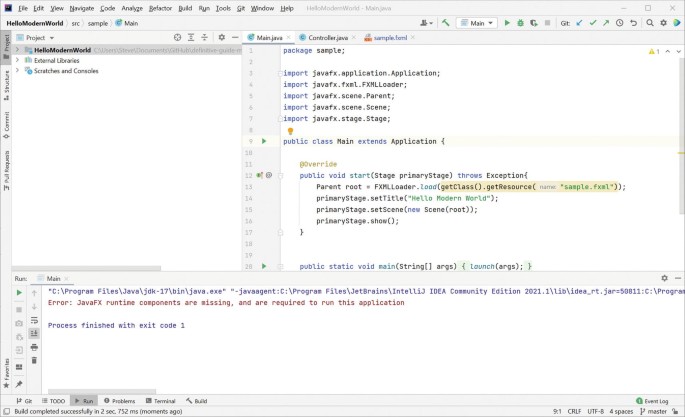Show Git history clock icon
The image size is (685, 417).
tap(619, 23)
